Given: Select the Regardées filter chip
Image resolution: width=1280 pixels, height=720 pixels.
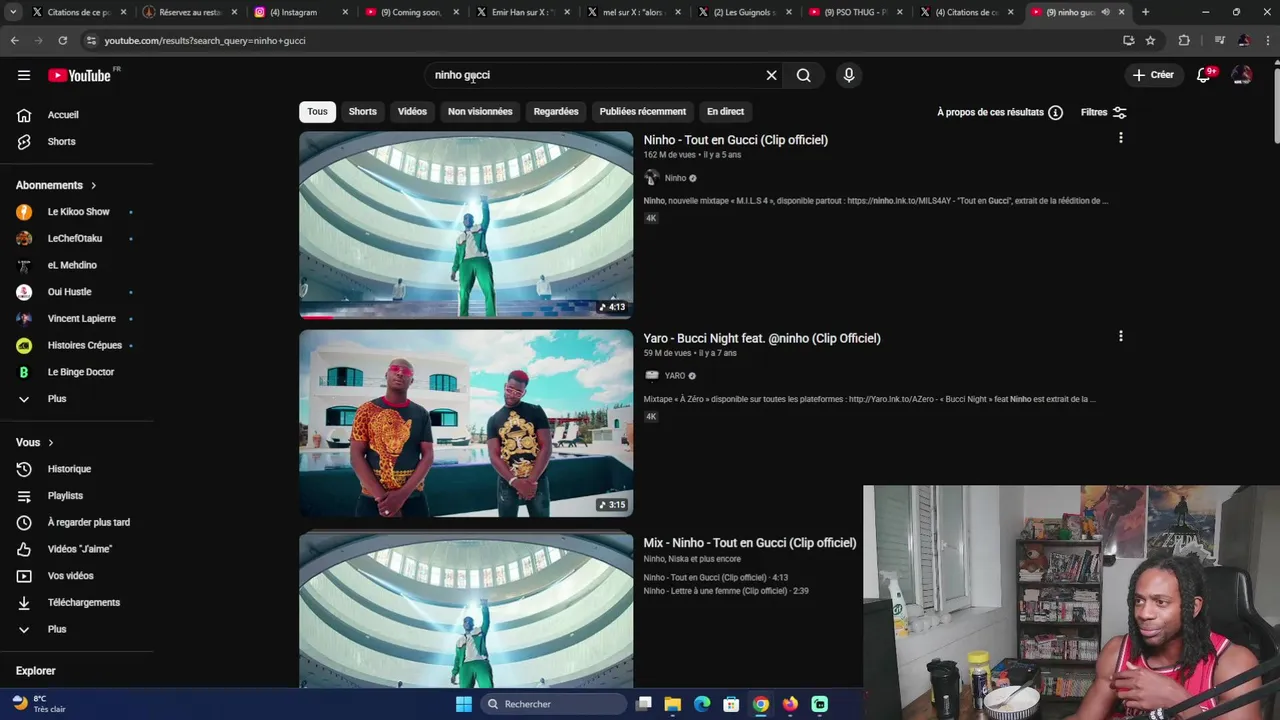Looking at the screenshot, I should point(556,112).
